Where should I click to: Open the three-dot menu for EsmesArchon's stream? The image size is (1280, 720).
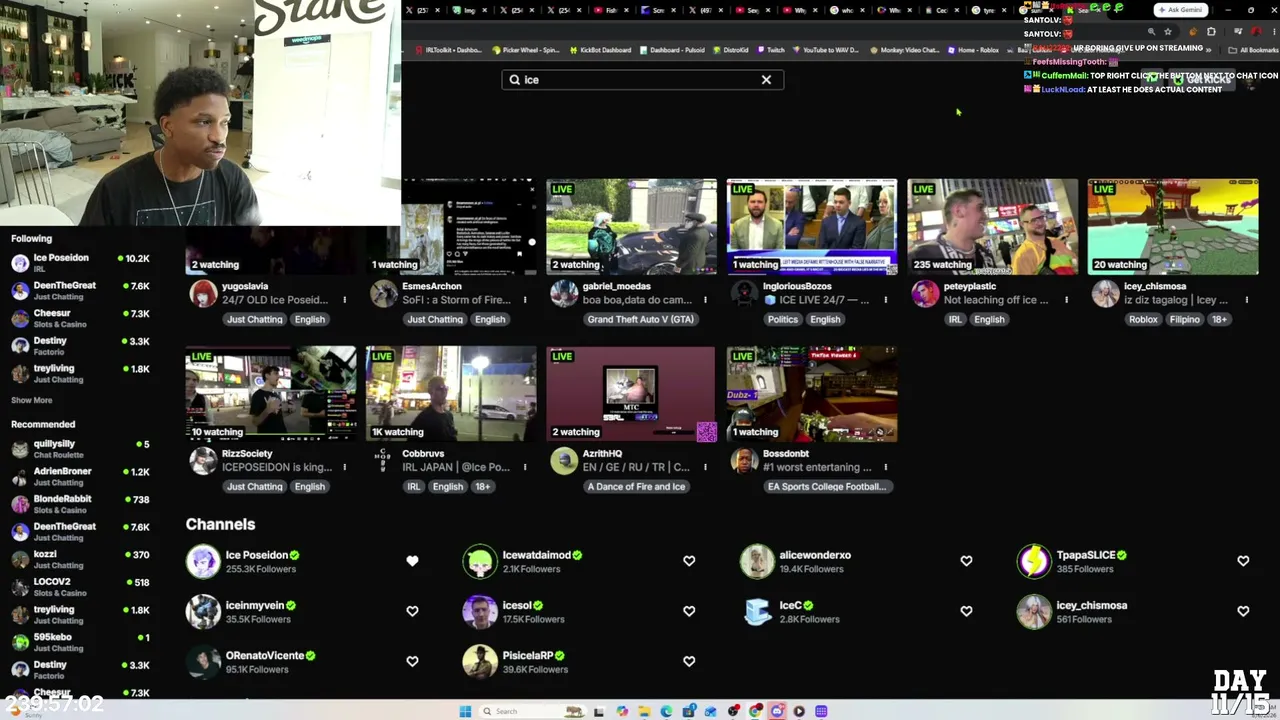click(x=525, y=300)
